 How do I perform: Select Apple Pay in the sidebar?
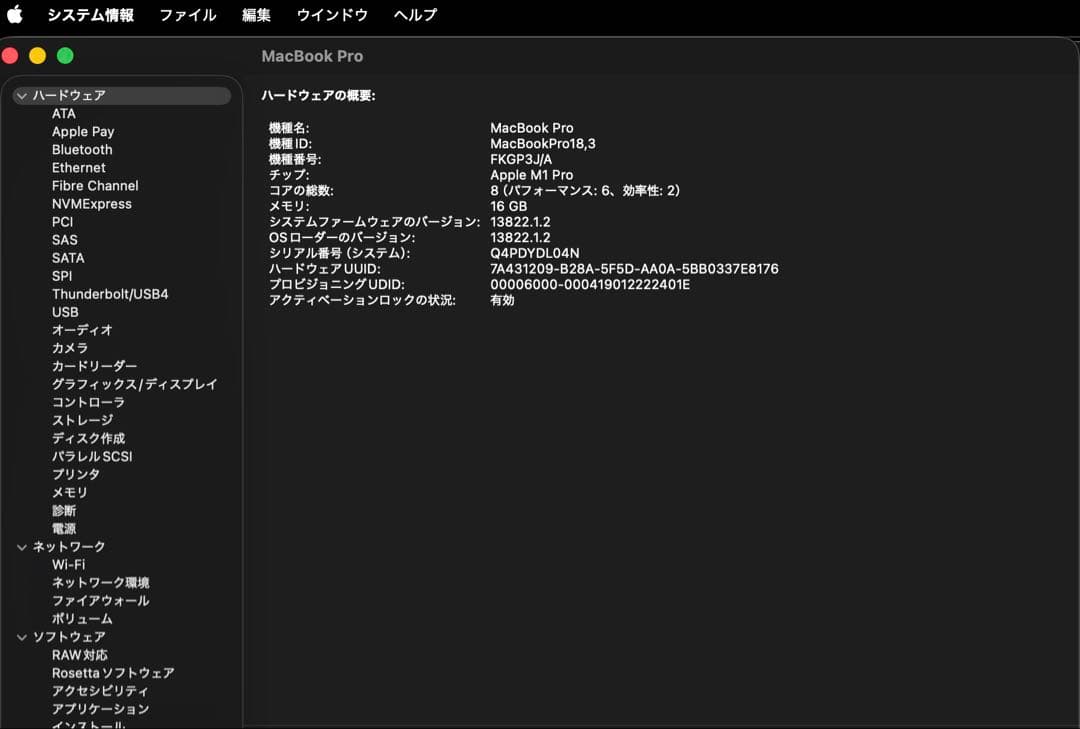83,131
